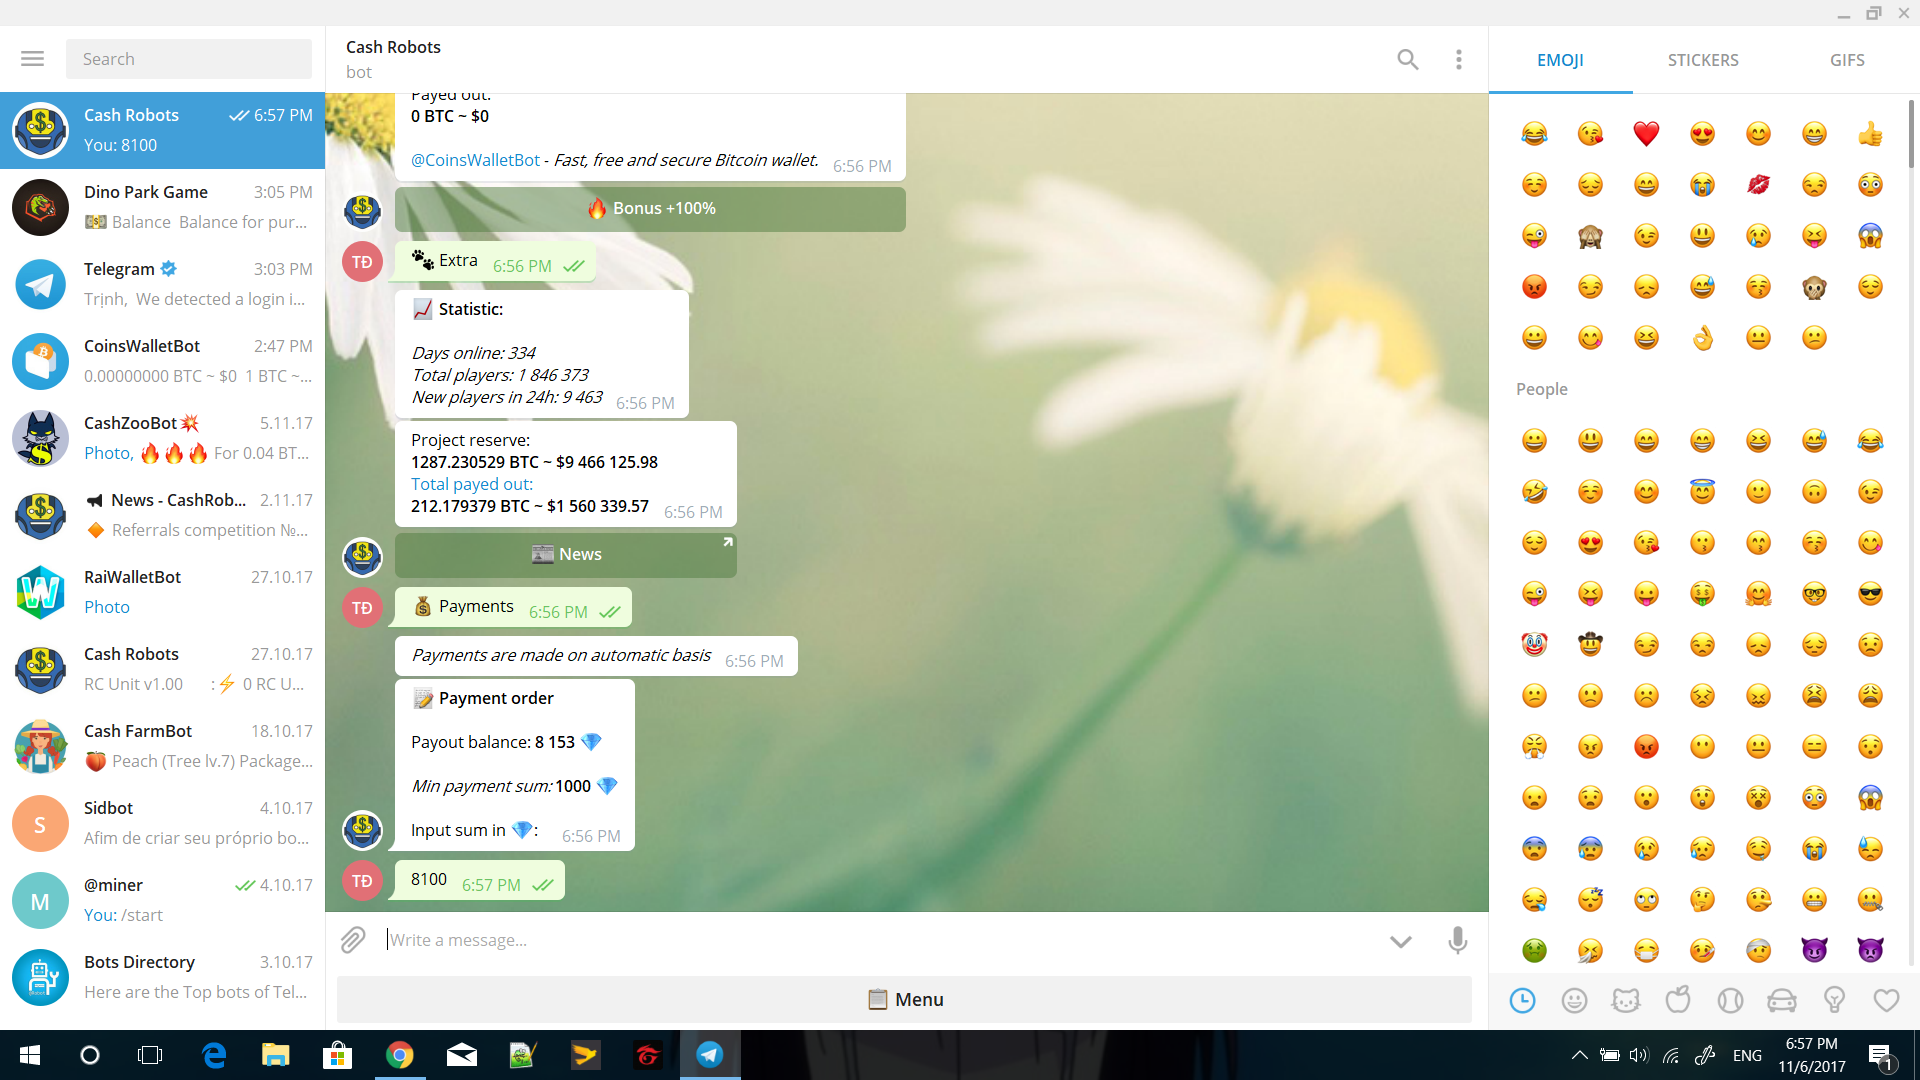Open the @CoinsWalletBot link
Image resolution: width=1920 pixels, height=1080 pixels.
[x=475, y=160]
